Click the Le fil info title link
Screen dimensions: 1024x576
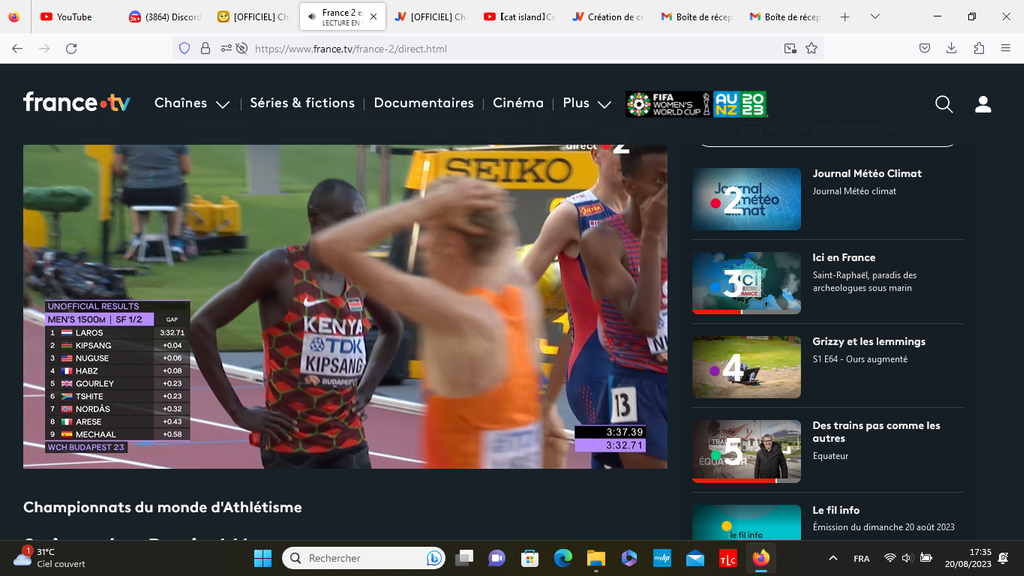(836, 510)
